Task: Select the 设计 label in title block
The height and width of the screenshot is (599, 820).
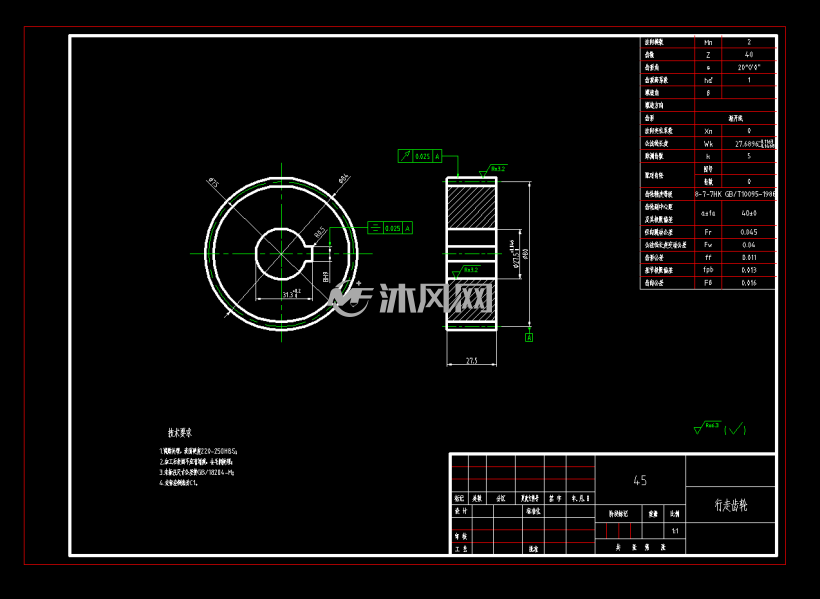Action: coord(461,511)
